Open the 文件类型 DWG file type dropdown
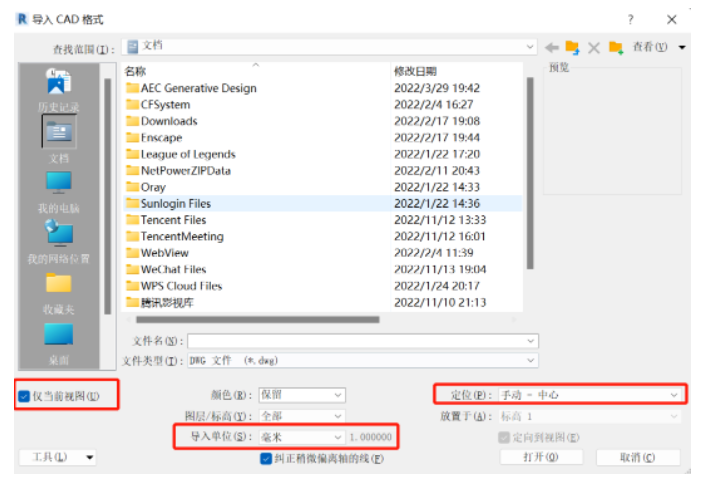The height and width of the screenshot is (483, 723). click(x=531, y=360)
